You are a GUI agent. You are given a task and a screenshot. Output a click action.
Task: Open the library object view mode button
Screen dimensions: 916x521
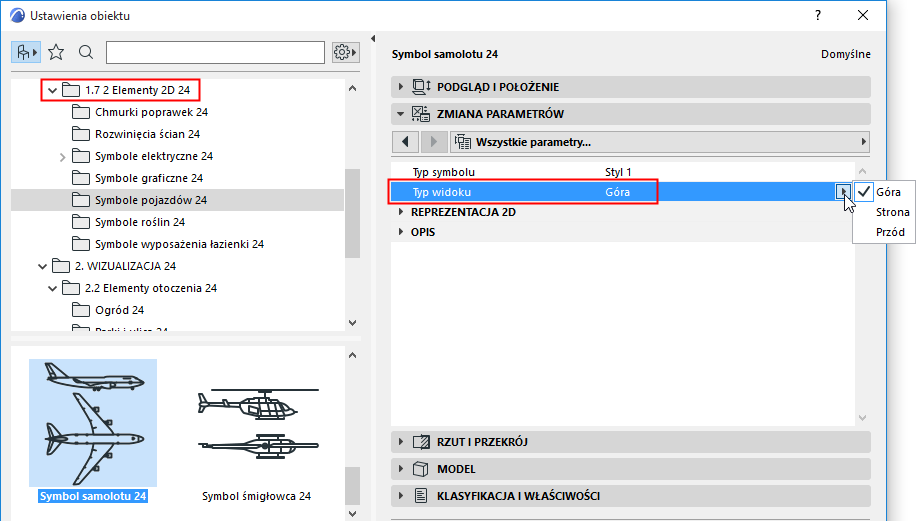[27, 52]
